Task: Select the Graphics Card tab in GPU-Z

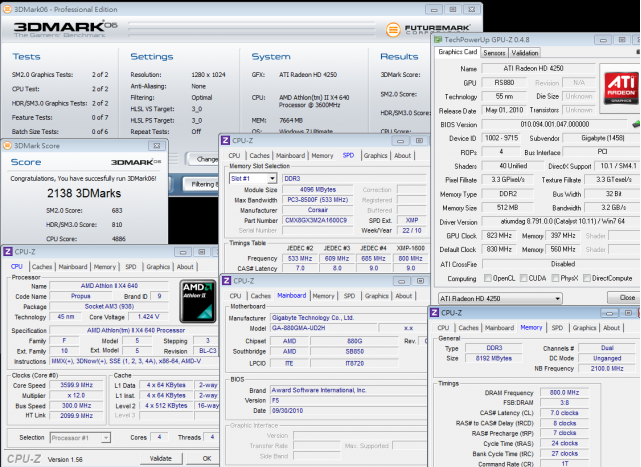Action: tap(457, 52)
